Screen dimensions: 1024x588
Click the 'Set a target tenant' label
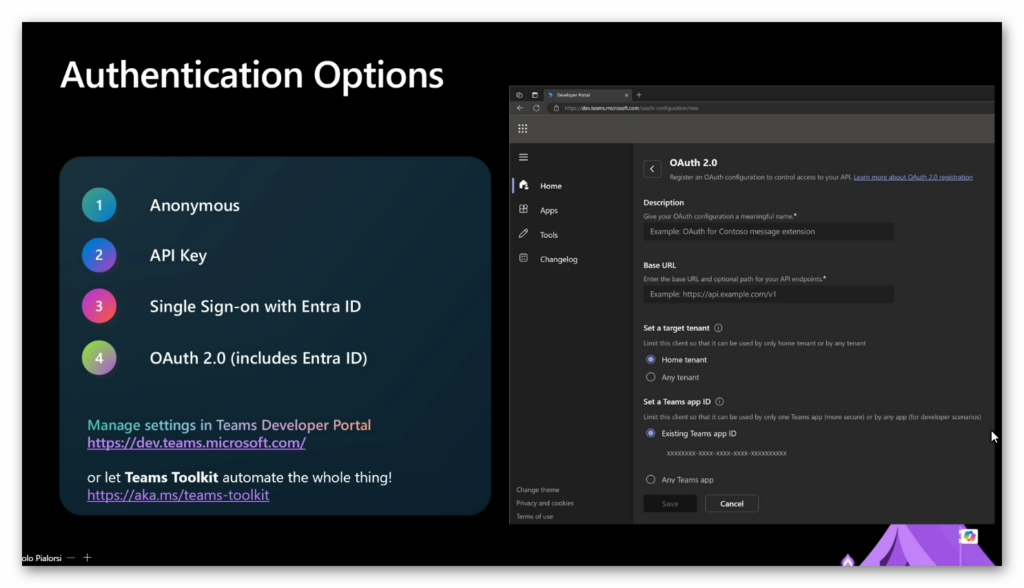click(676, 328)
